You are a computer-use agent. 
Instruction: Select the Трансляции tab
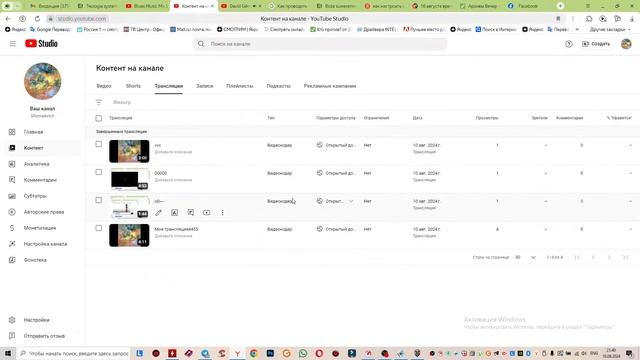click(169, 86)
